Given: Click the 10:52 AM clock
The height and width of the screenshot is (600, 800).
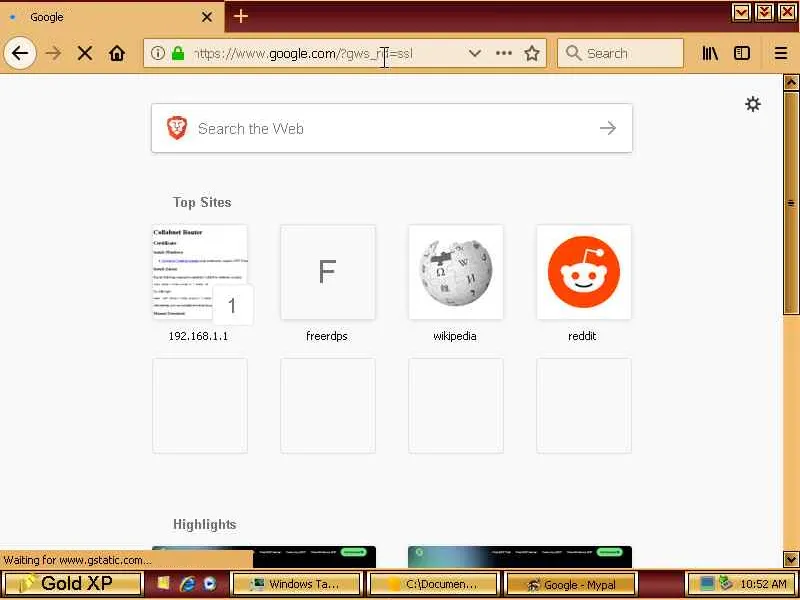Looking at the screenshot, I should [x=763, y=584].
